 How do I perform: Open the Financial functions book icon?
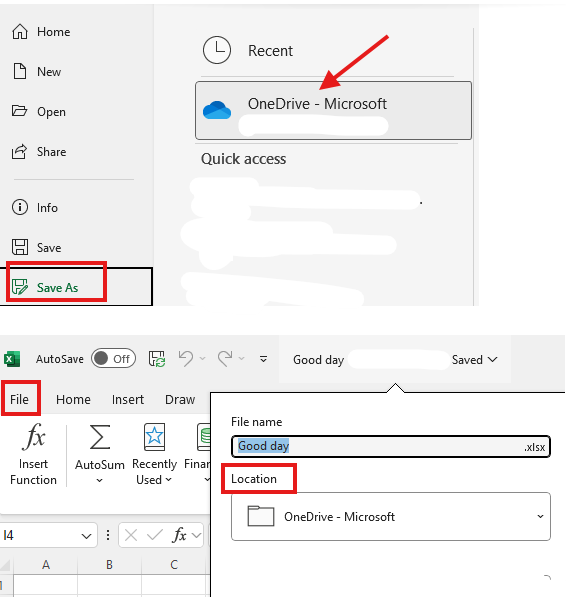click(204, 437)
